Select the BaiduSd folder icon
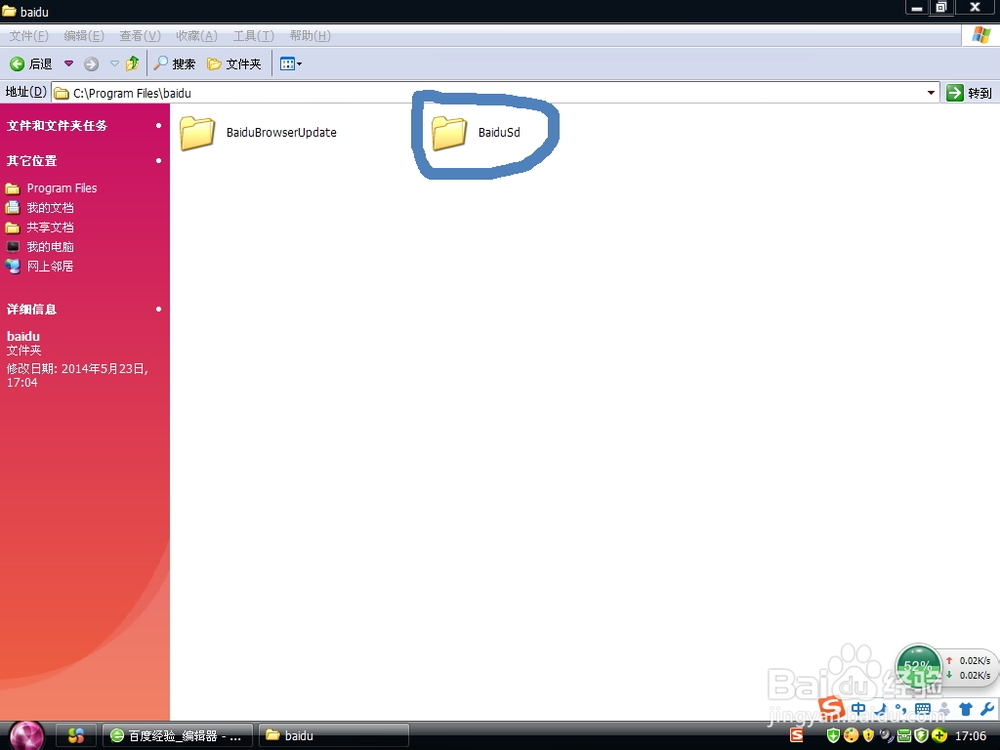 pyautogui.click(x=449, y=133)
